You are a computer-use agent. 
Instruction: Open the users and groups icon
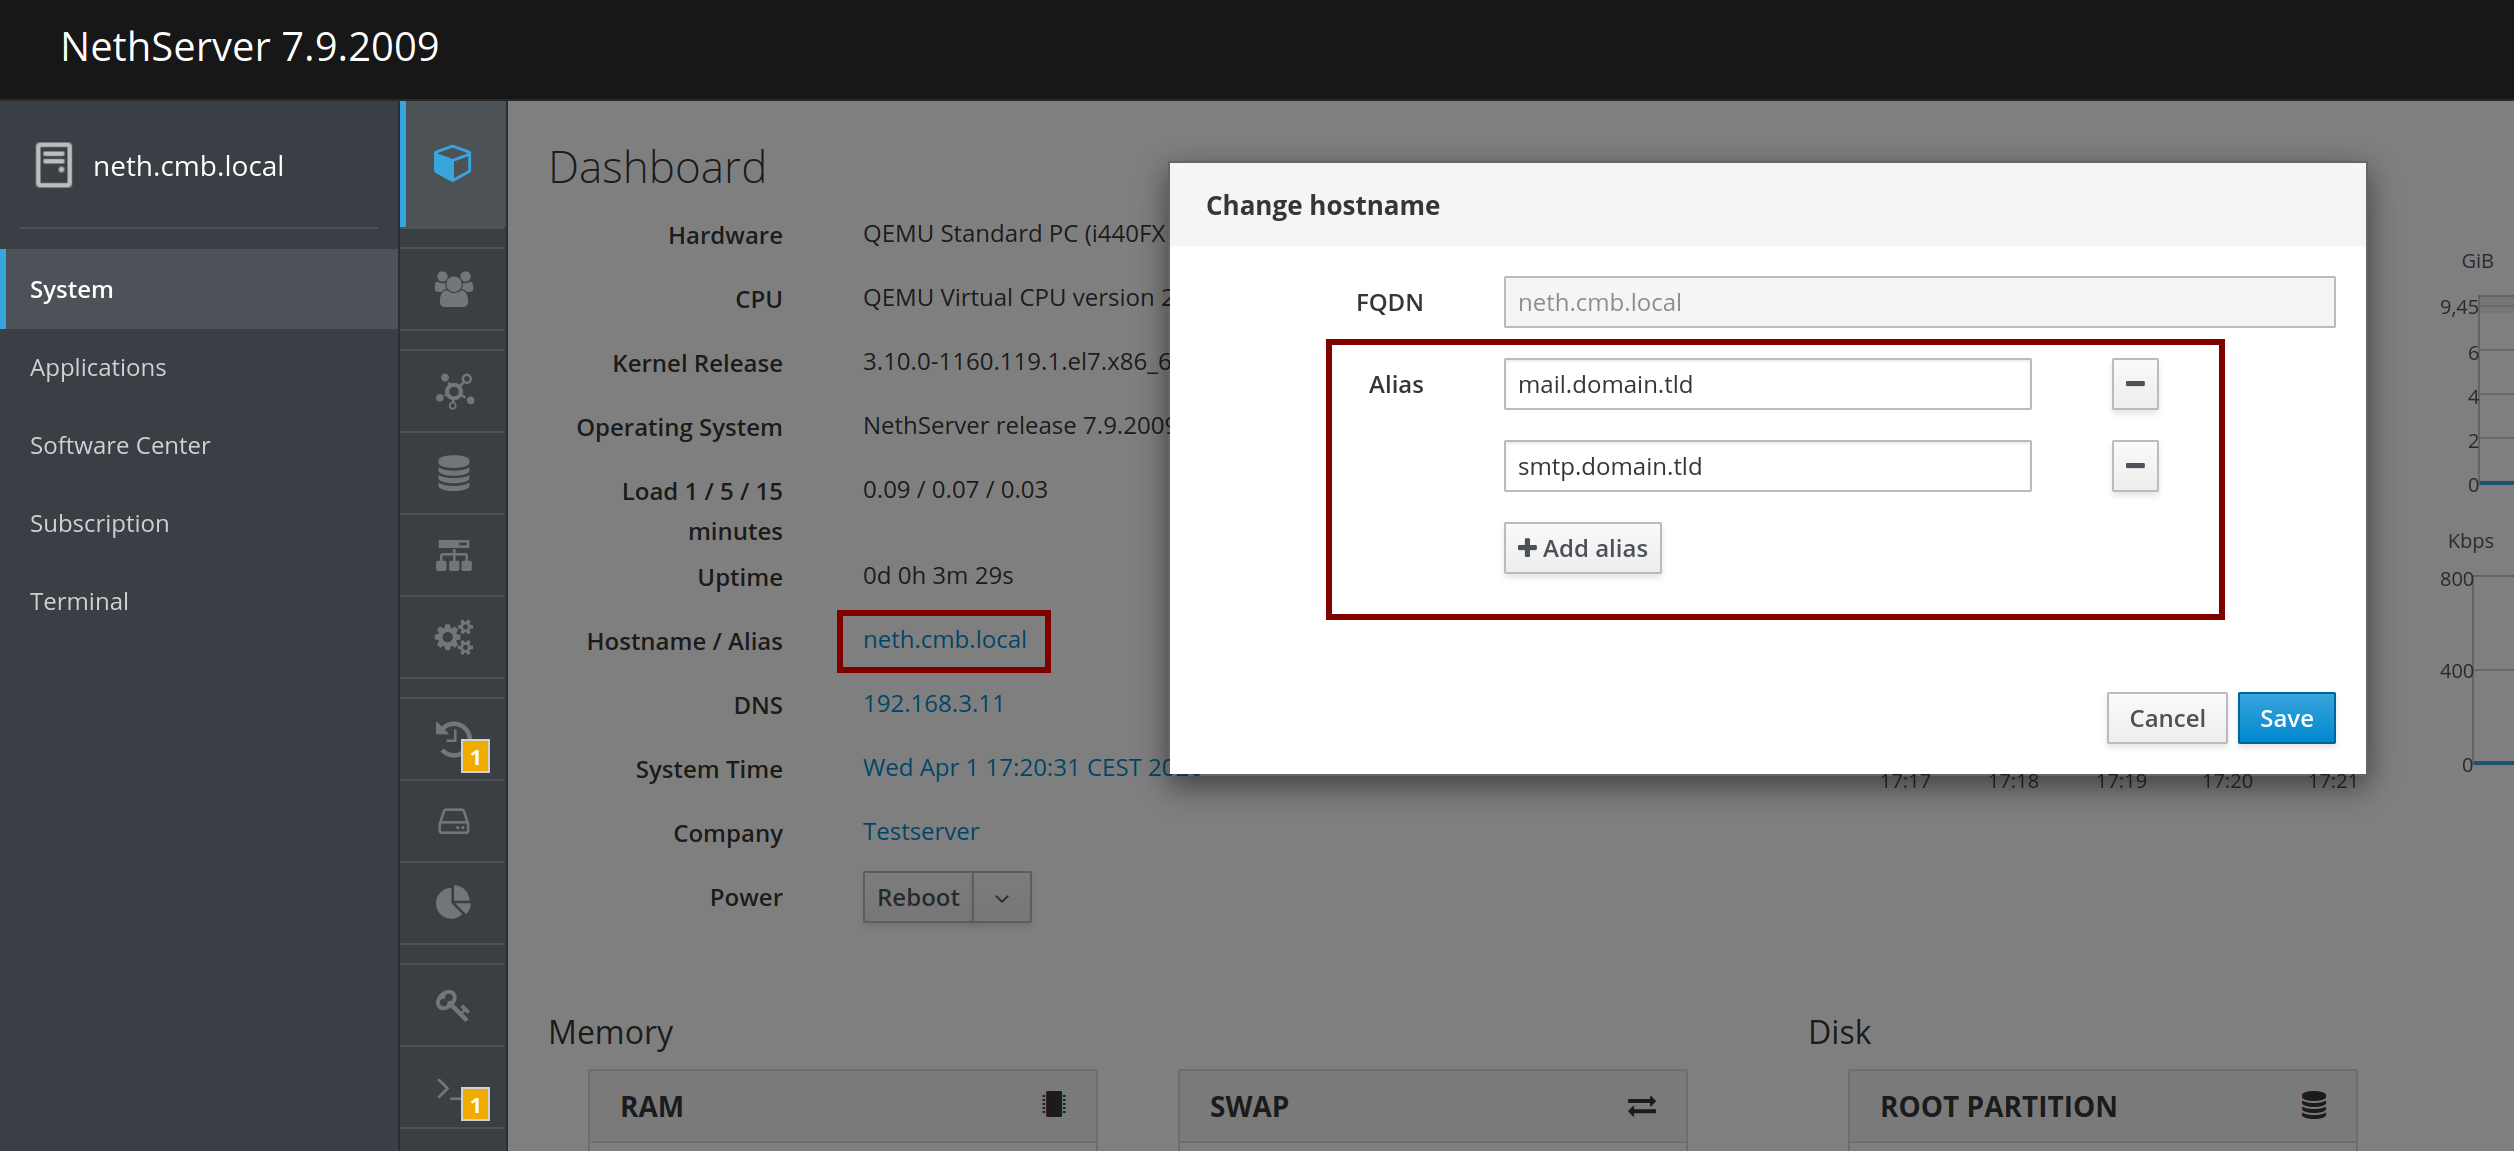click(453, 289)
